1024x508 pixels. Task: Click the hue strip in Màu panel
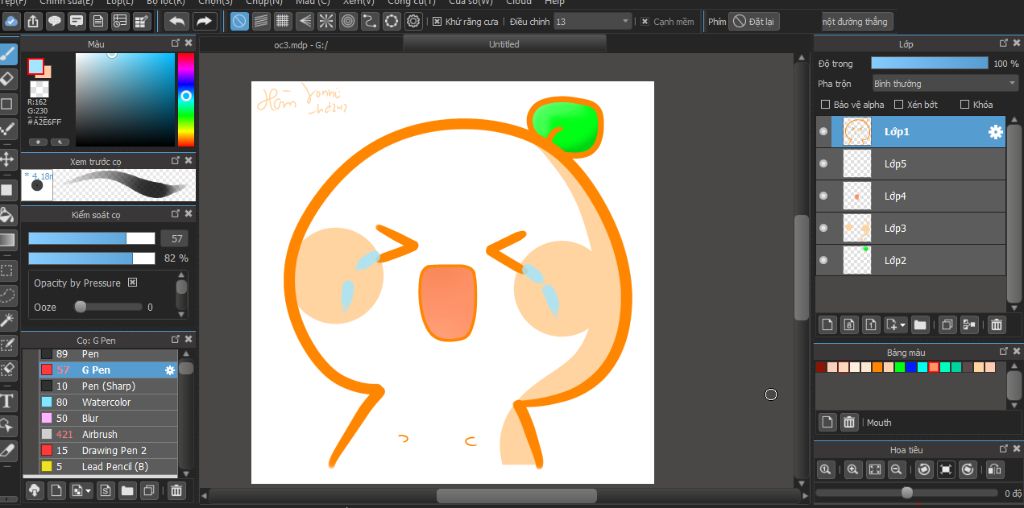185,99
